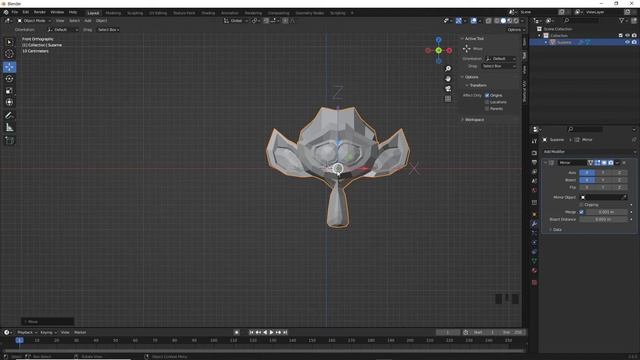Select the Transform tool

click(9, 102)
